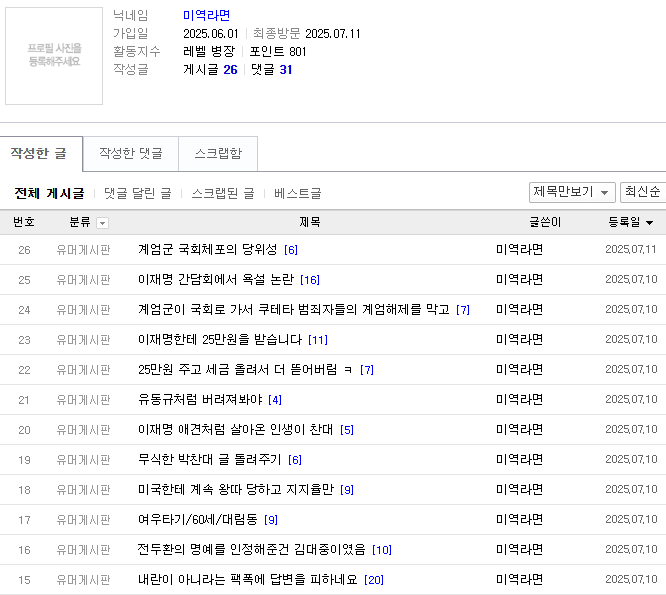Open the 스크랩함 tab

[x=218, y=154]
